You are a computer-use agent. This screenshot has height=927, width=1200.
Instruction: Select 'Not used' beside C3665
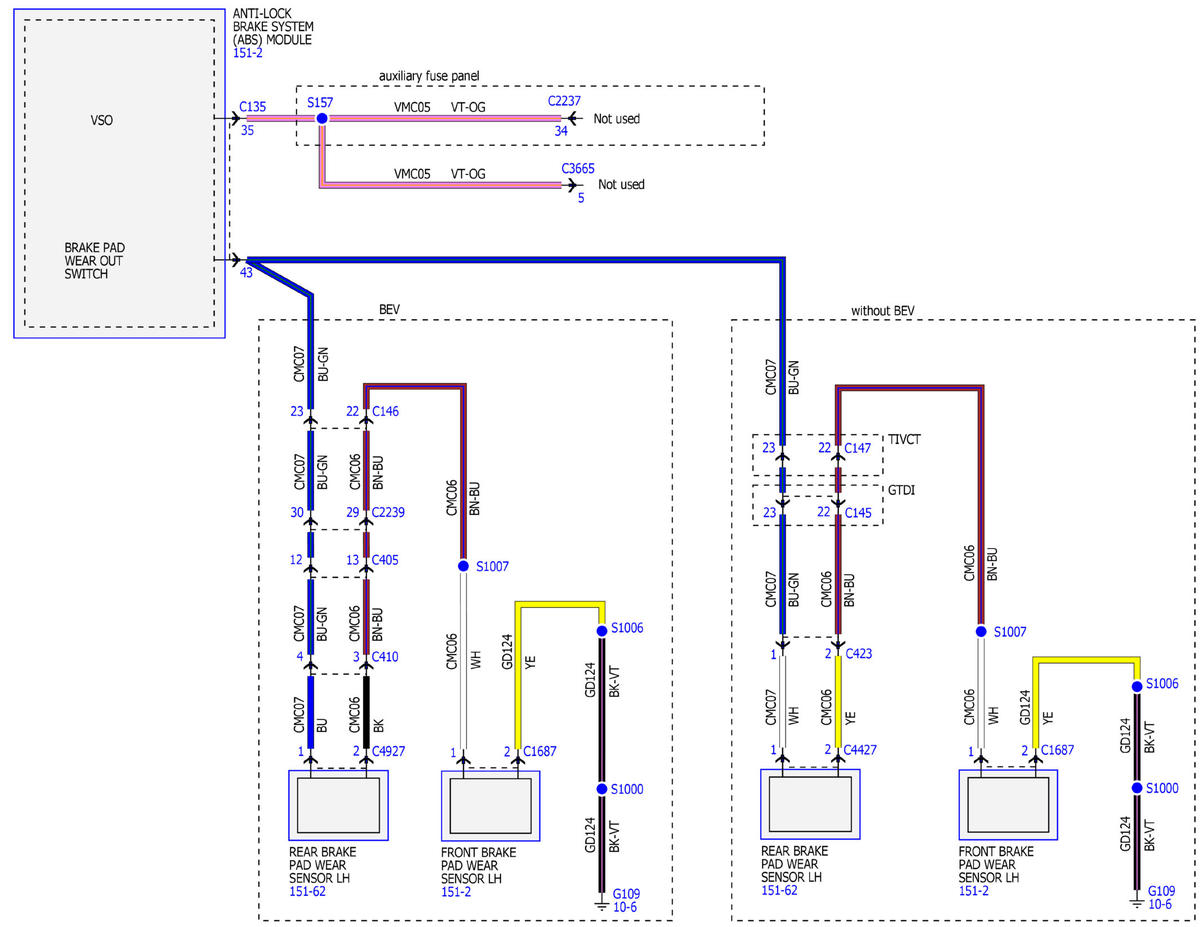(x=621, y=185)
